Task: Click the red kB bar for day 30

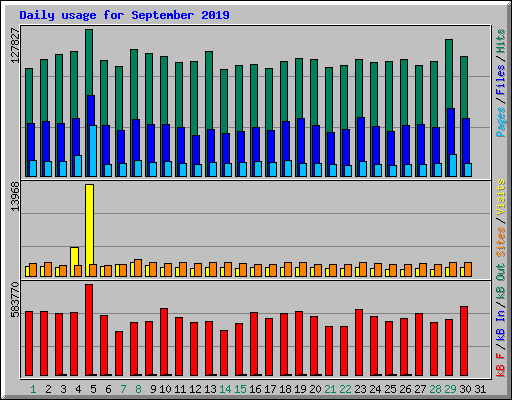Action: [464, 341]
